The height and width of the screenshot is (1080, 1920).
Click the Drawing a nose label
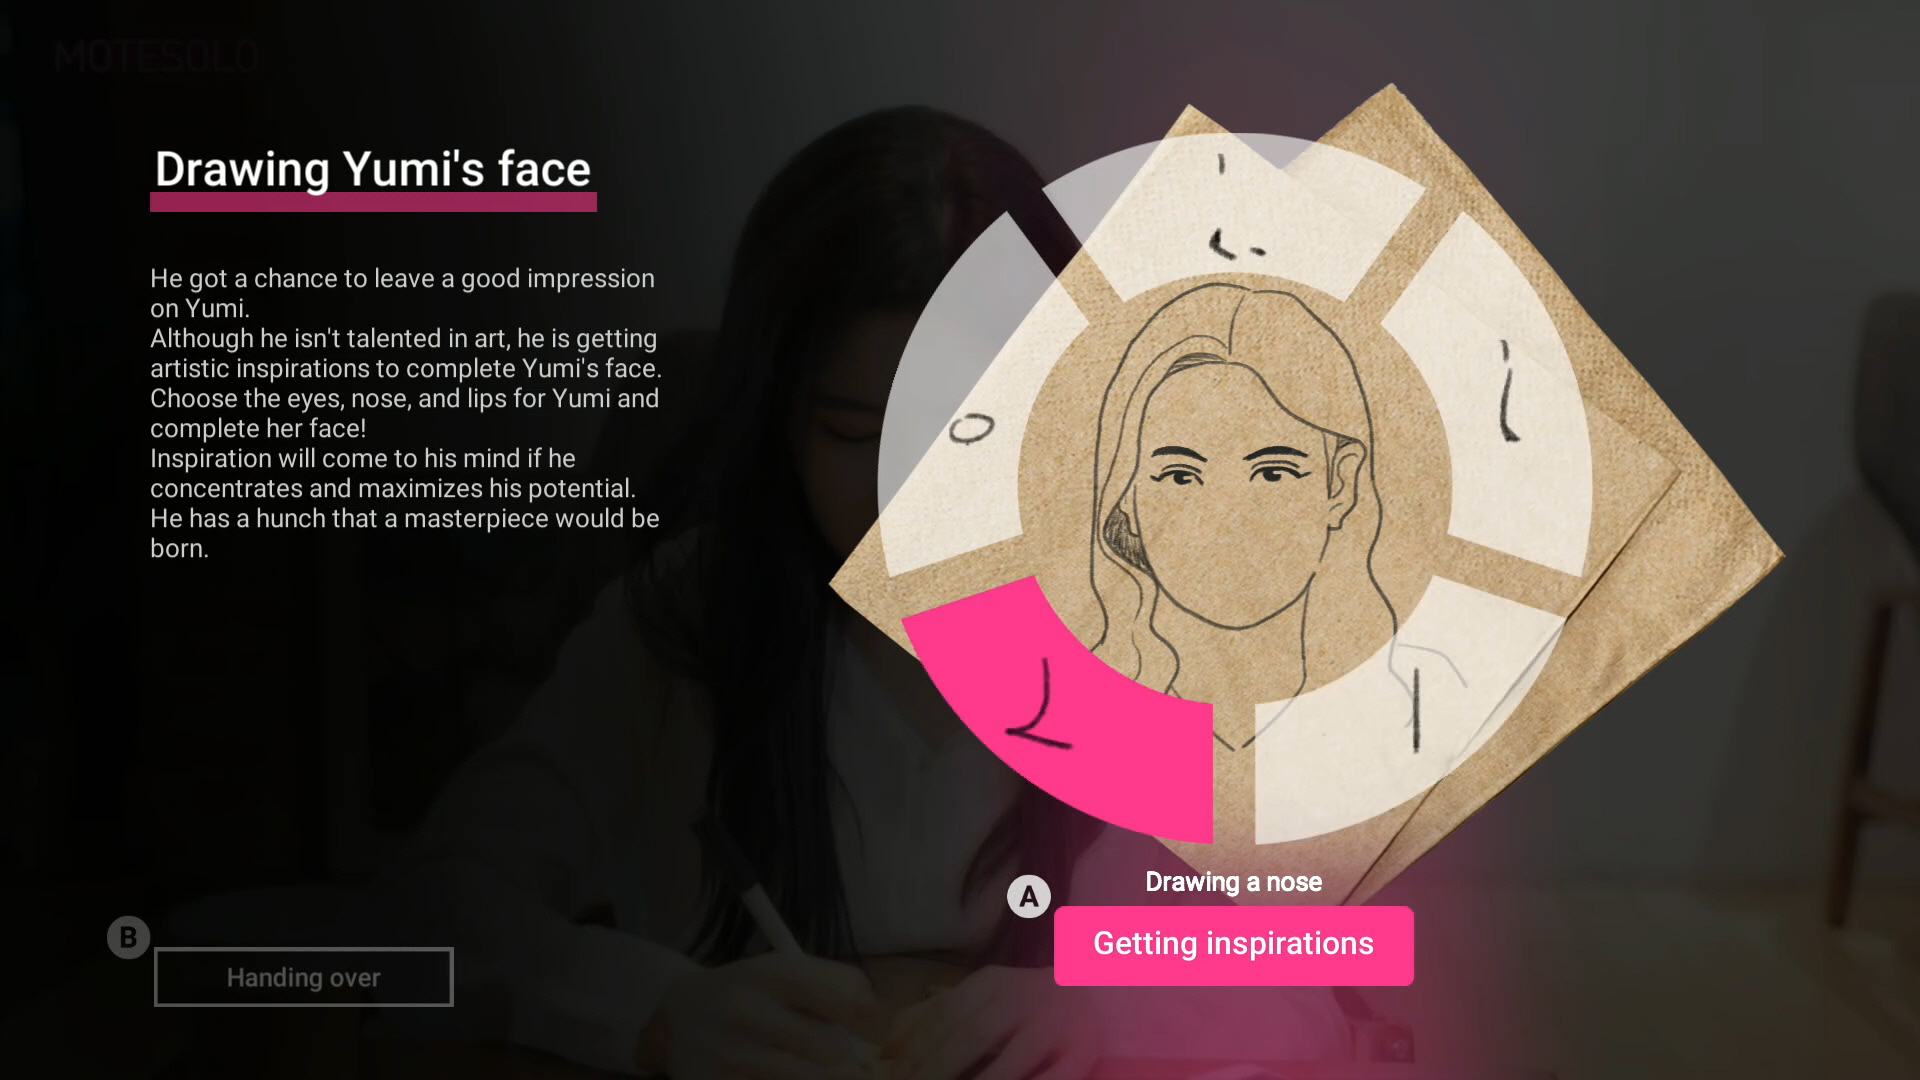tap(1233, 882)
